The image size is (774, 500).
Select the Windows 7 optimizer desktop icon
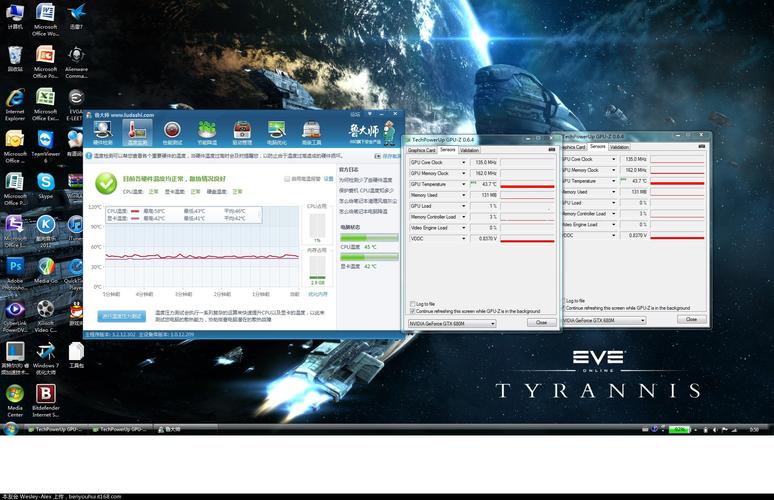coord(45,358)
